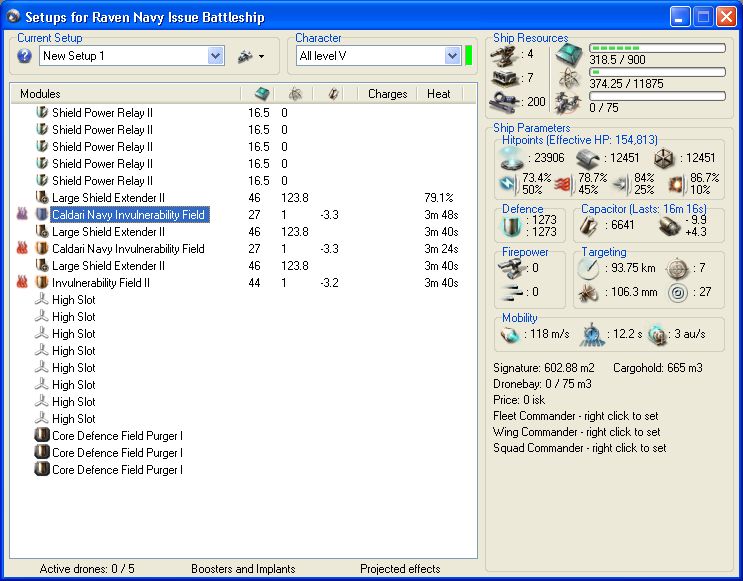Click the capacitor usage column header icon

click(333, 93)
